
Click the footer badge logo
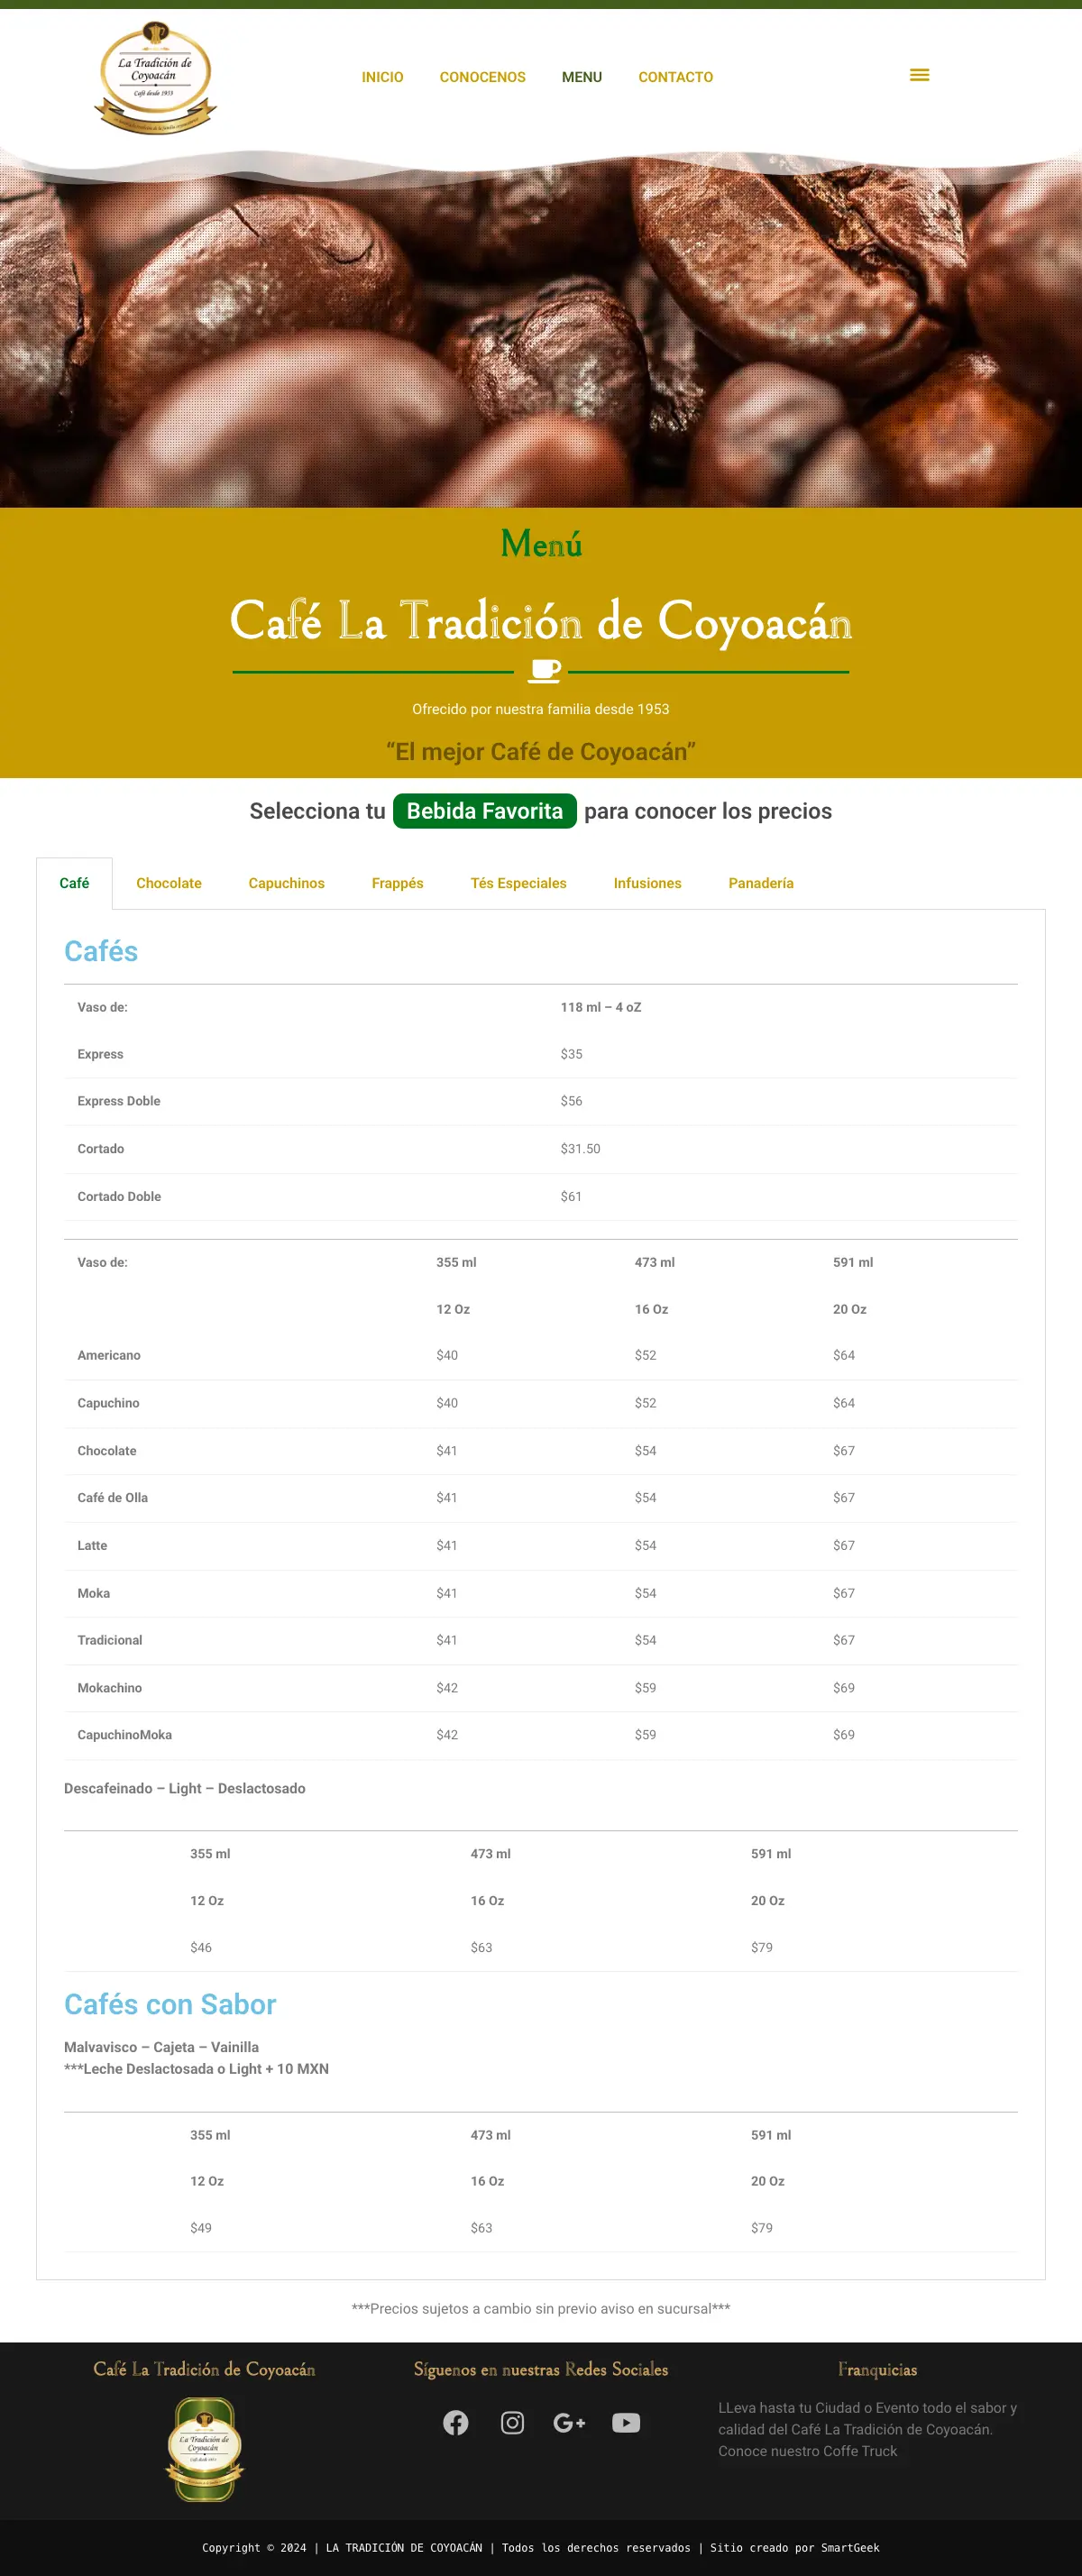point(205,2449)
